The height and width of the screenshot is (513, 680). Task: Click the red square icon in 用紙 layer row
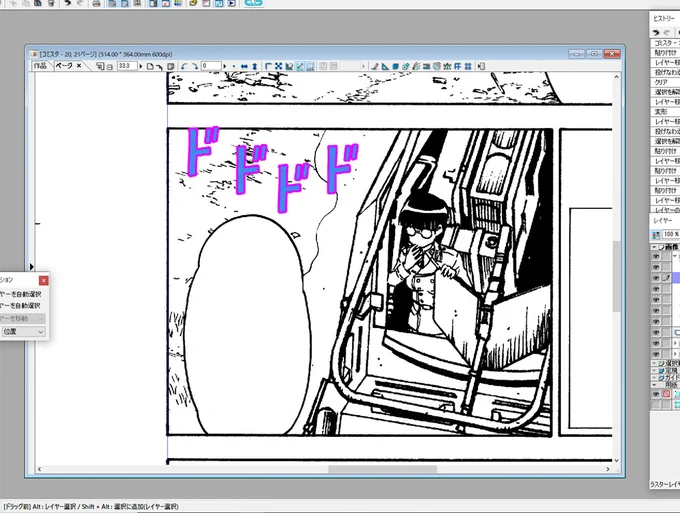click(667, 394)
